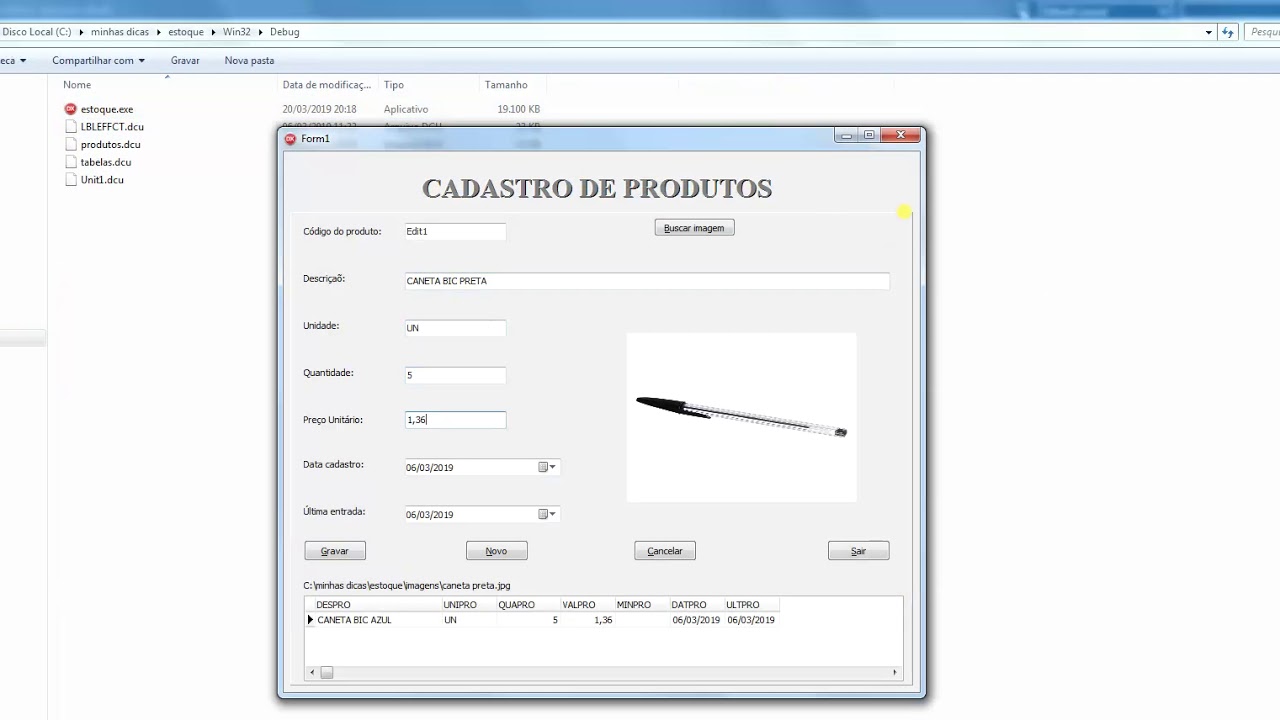Open the Data cadastro calendar dropdown
1280x720 pixels.
(547, 467)
